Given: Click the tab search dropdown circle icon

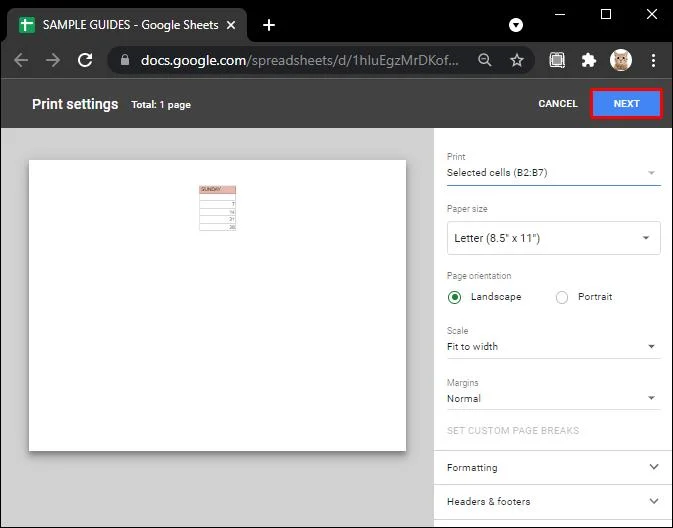Looking at the screenshot, I should (516, 25).
